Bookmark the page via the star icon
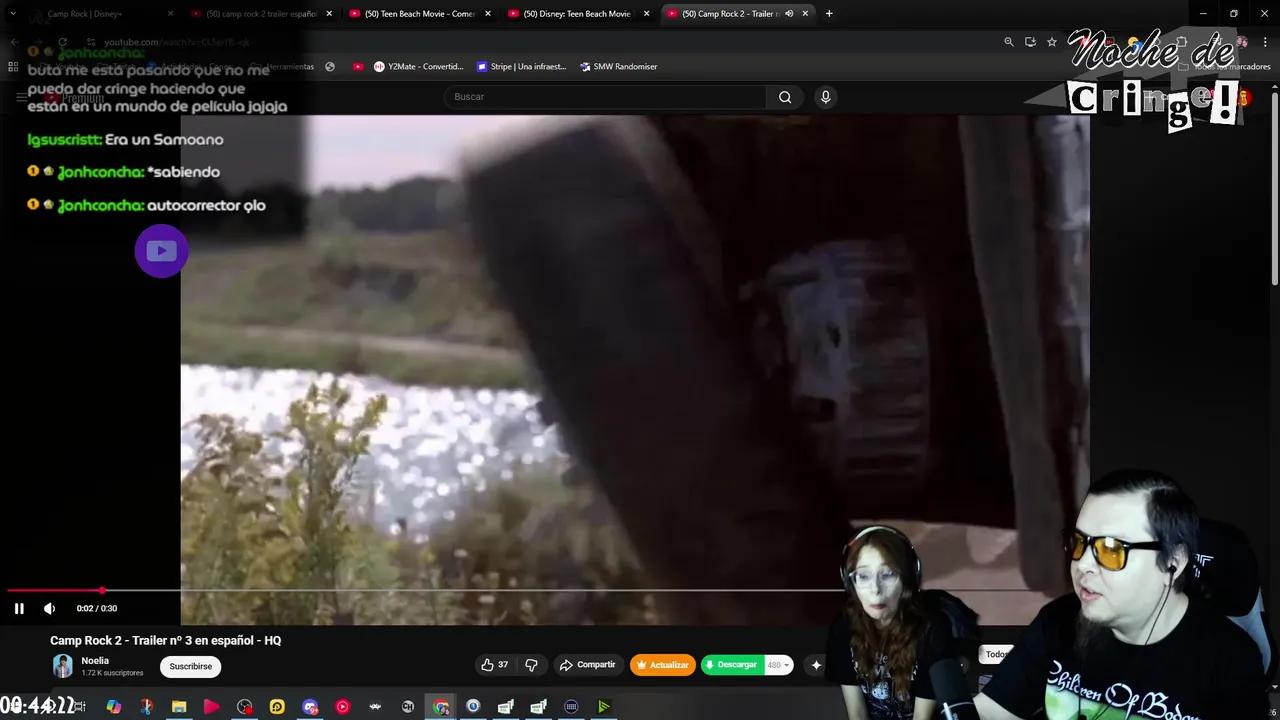Screen dimensions: 1280x720 pos(1051,42)
